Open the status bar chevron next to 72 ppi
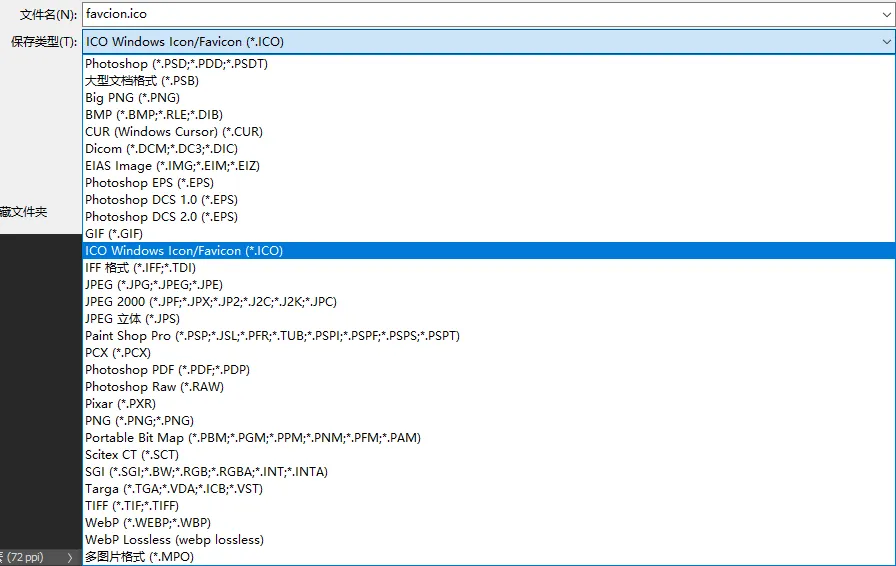Image resolution: width=896 pixels, height=566 pixels. 70,557
